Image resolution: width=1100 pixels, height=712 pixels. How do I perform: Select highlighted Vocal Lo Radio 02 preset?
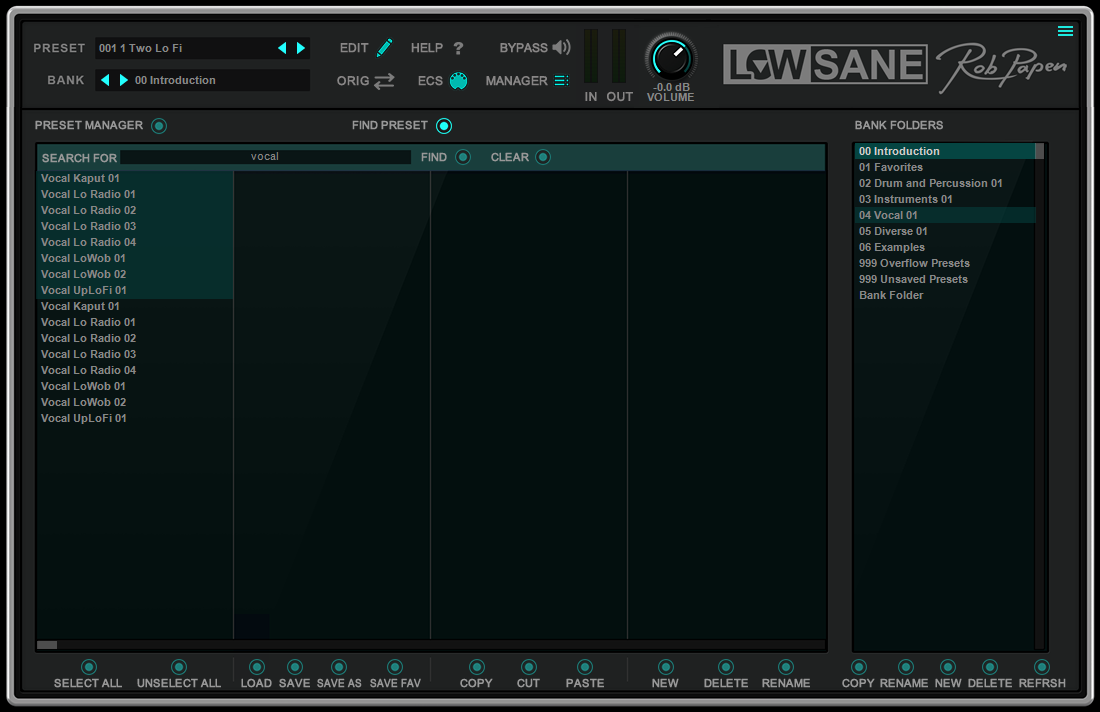coord(135,210)
